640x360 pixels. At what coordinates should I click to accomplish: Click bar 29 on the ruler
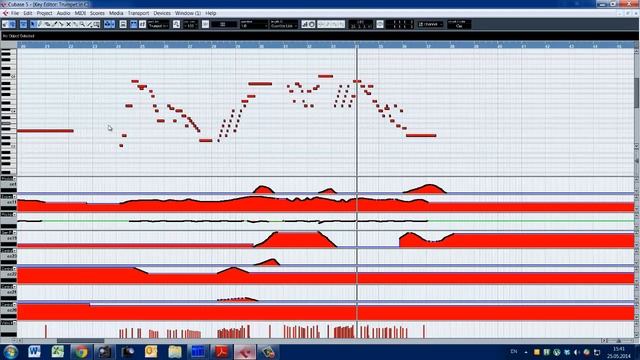[x=238, y=46]
